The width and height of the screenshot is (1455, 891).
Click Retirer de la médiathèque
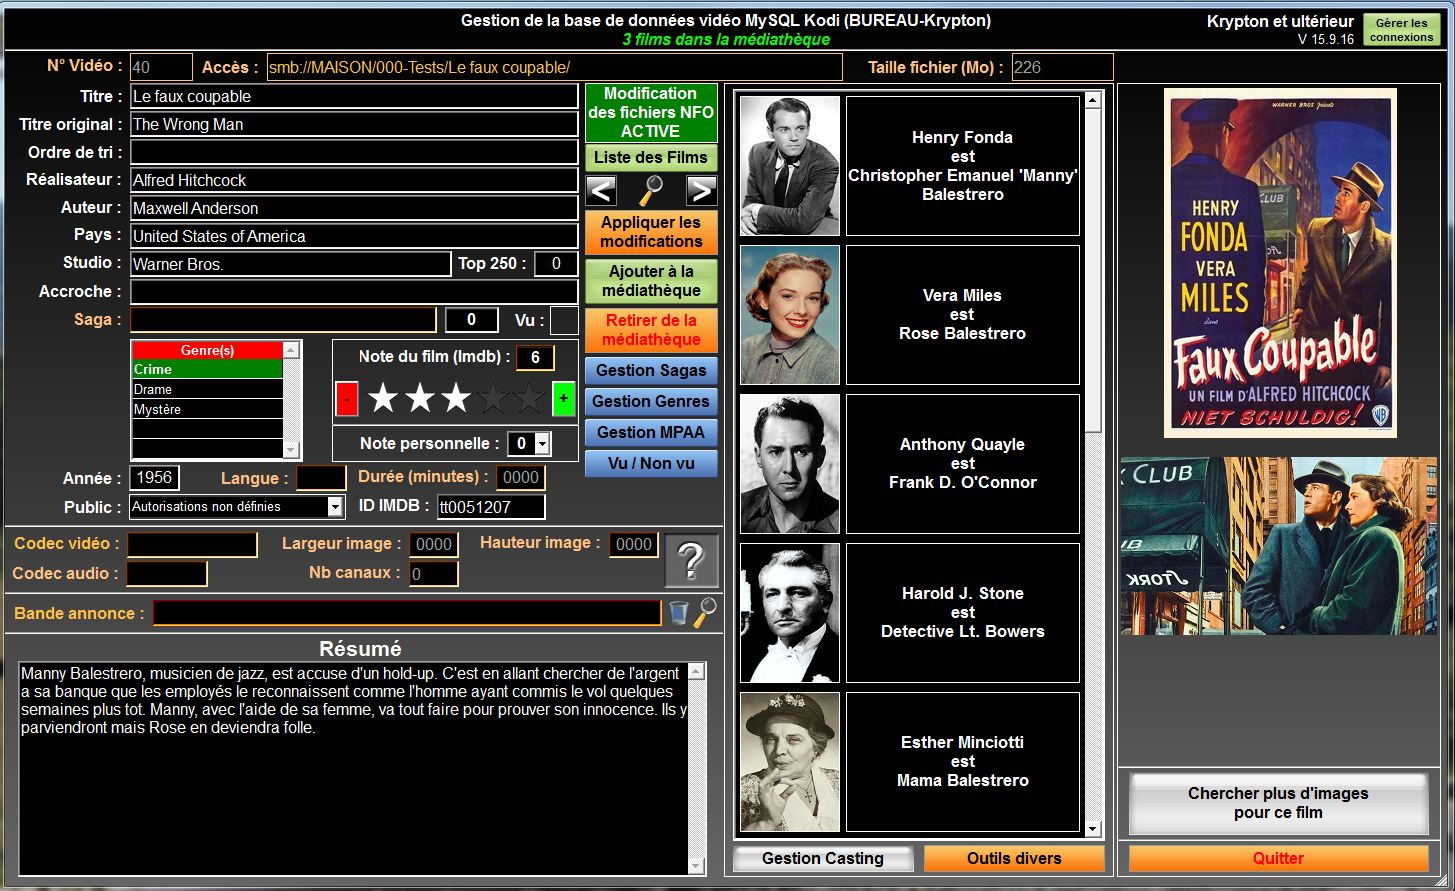[651, 330]
